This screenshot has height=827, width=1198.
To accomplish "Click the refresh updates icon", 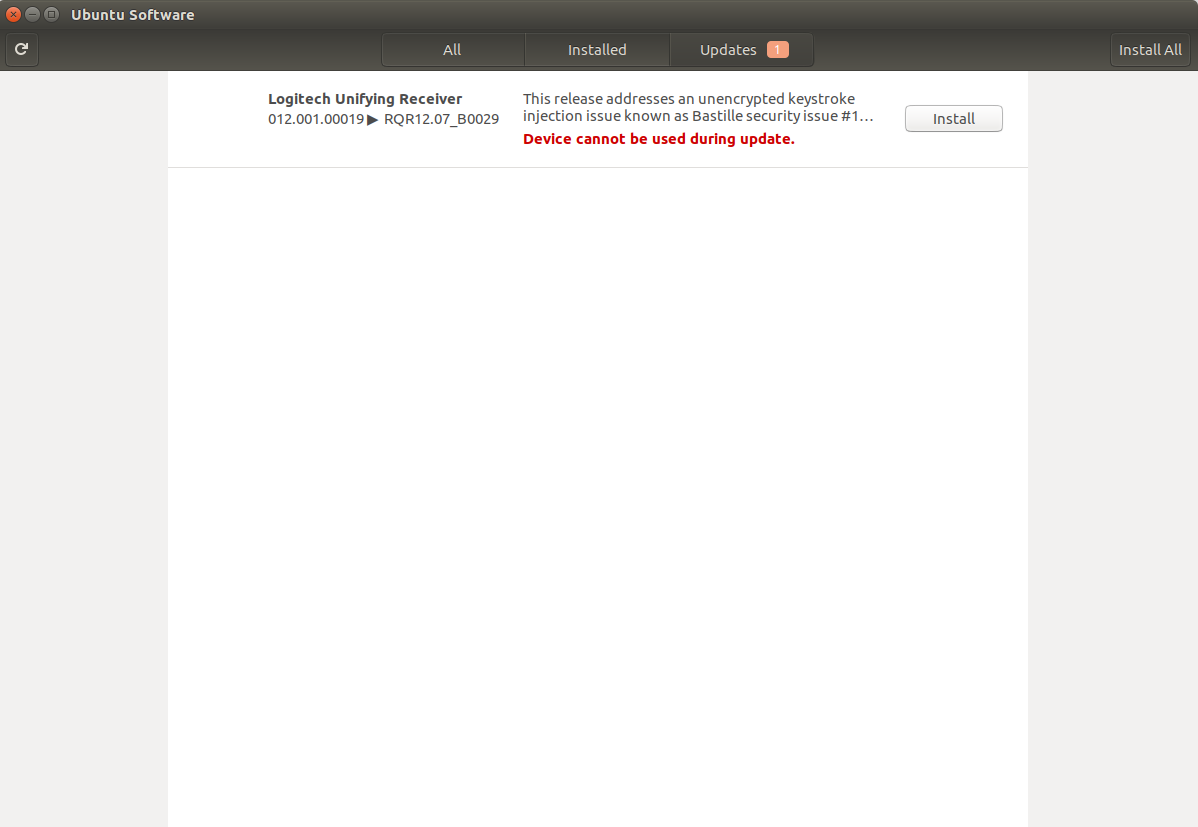I will pyautogui.click(x=21, y=50).
